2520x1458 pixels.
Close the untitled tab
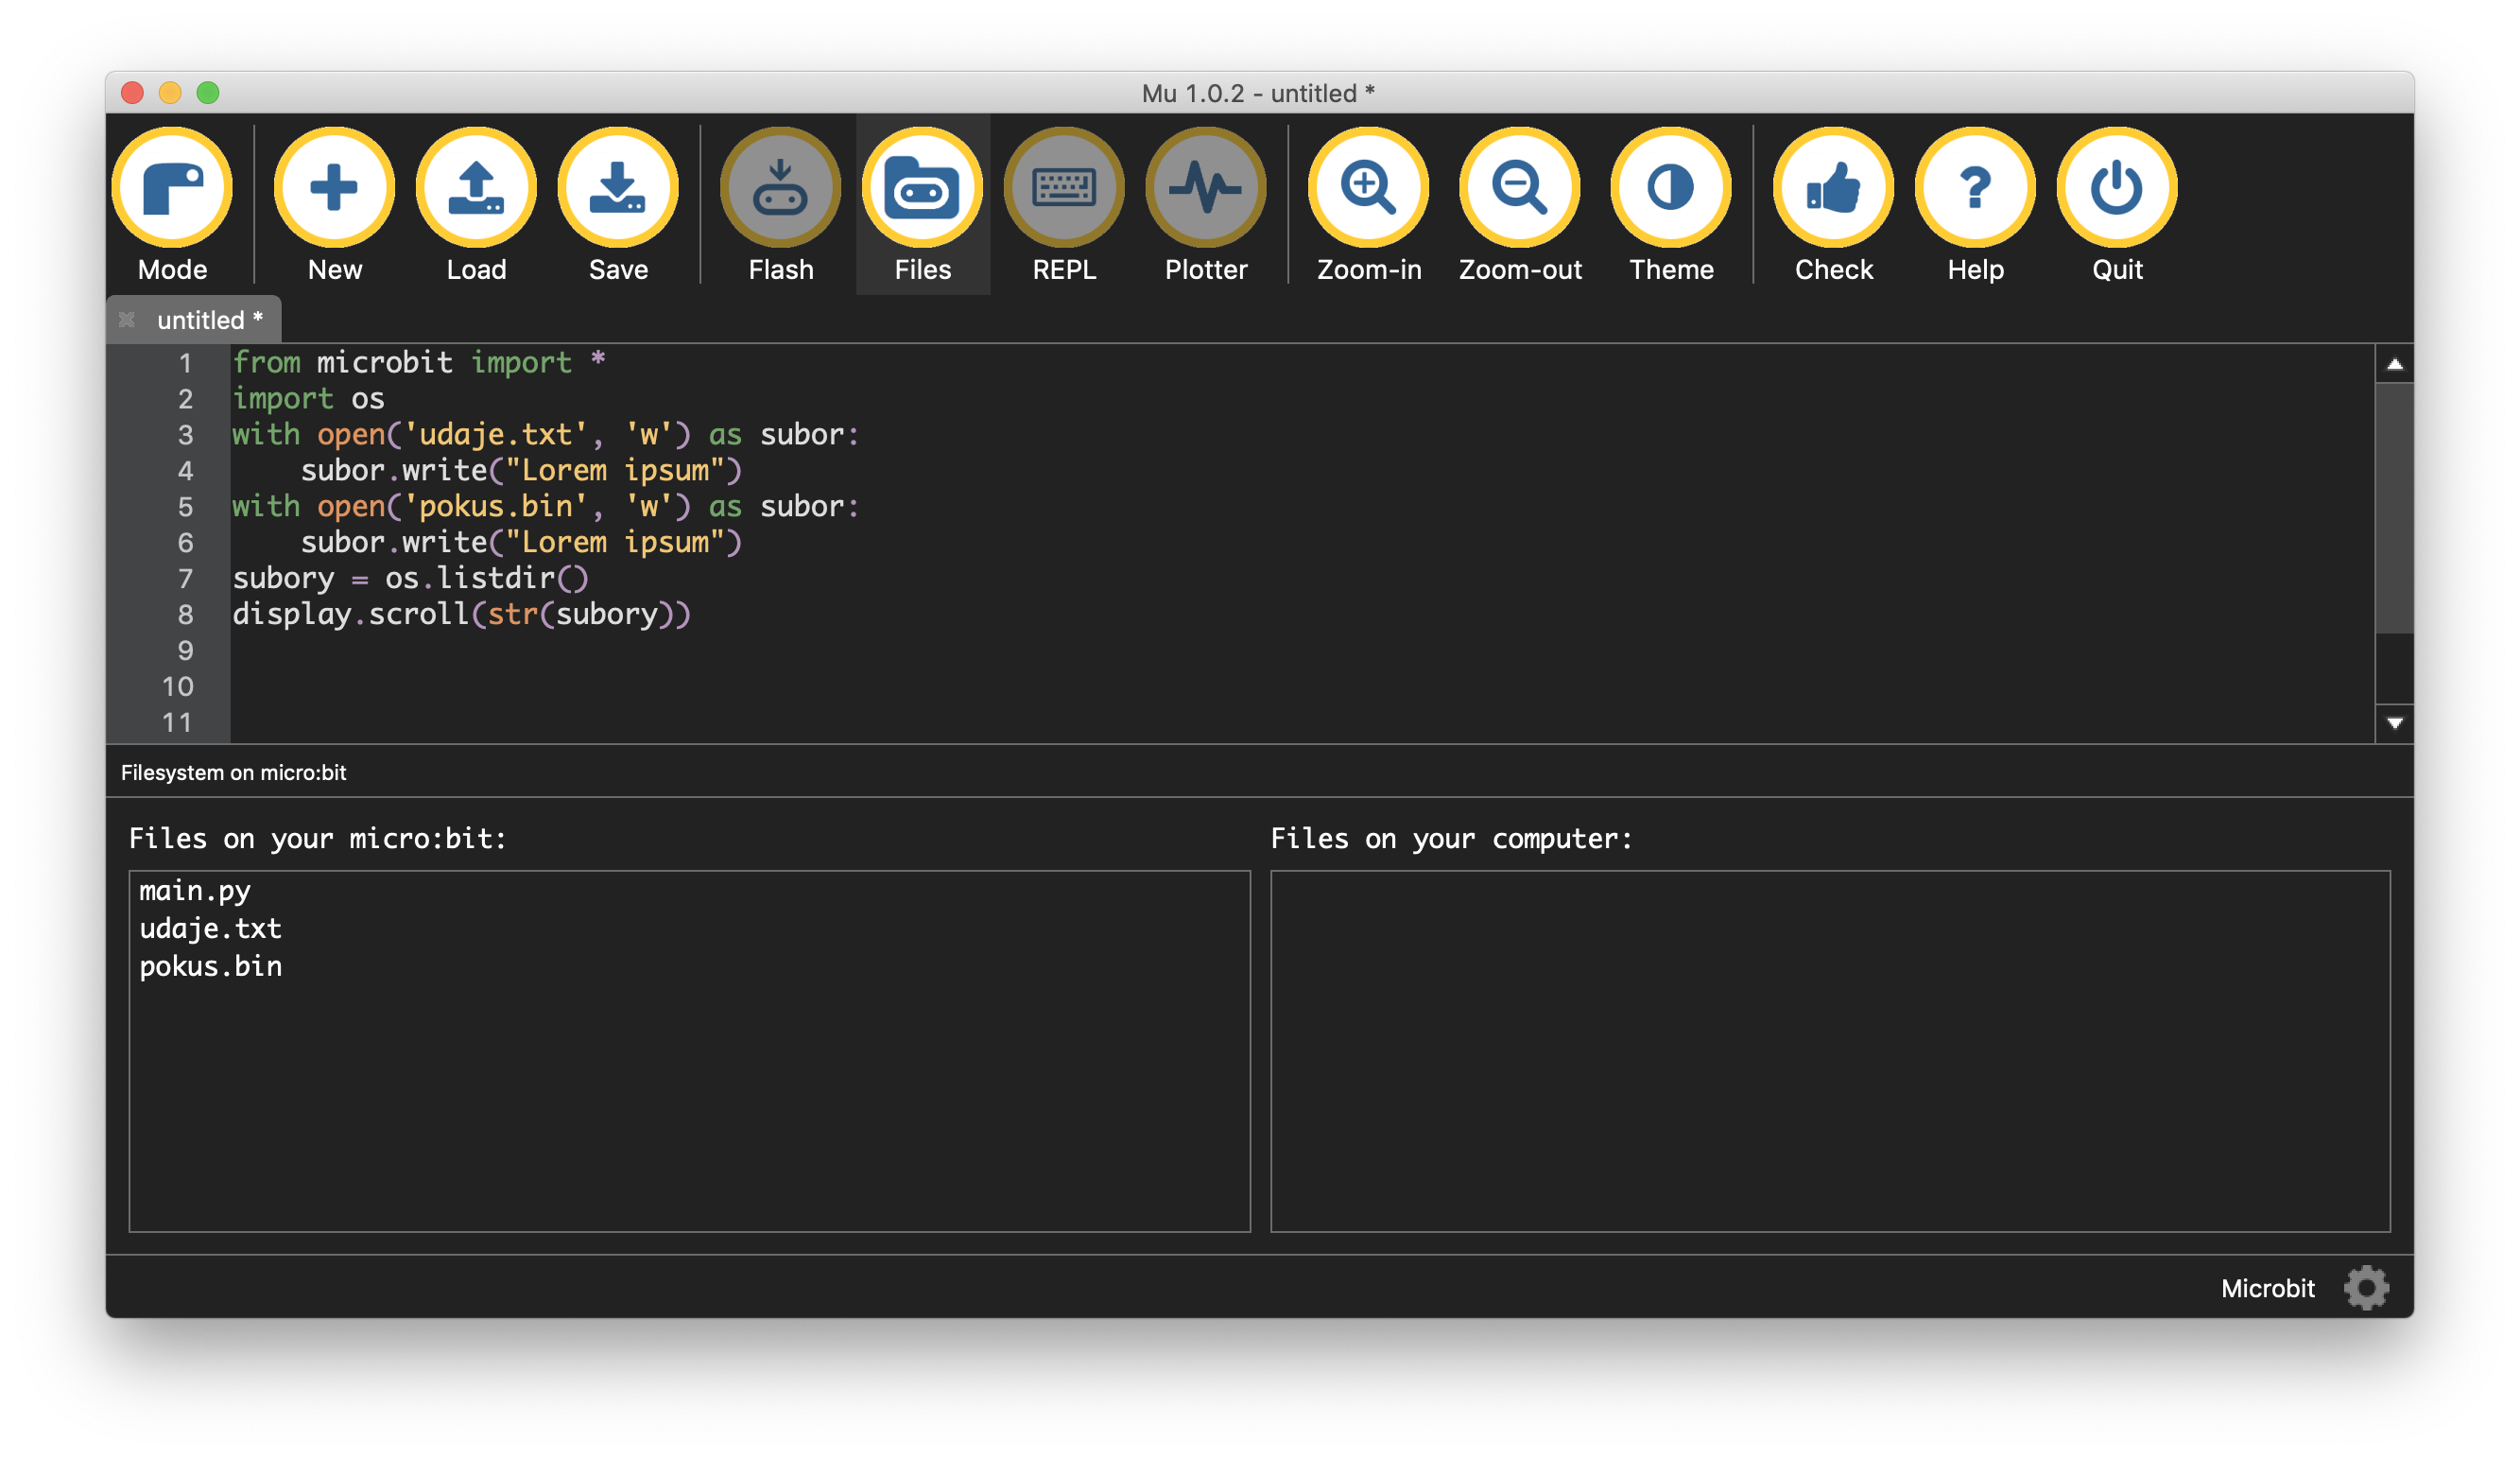coord(127,320)
